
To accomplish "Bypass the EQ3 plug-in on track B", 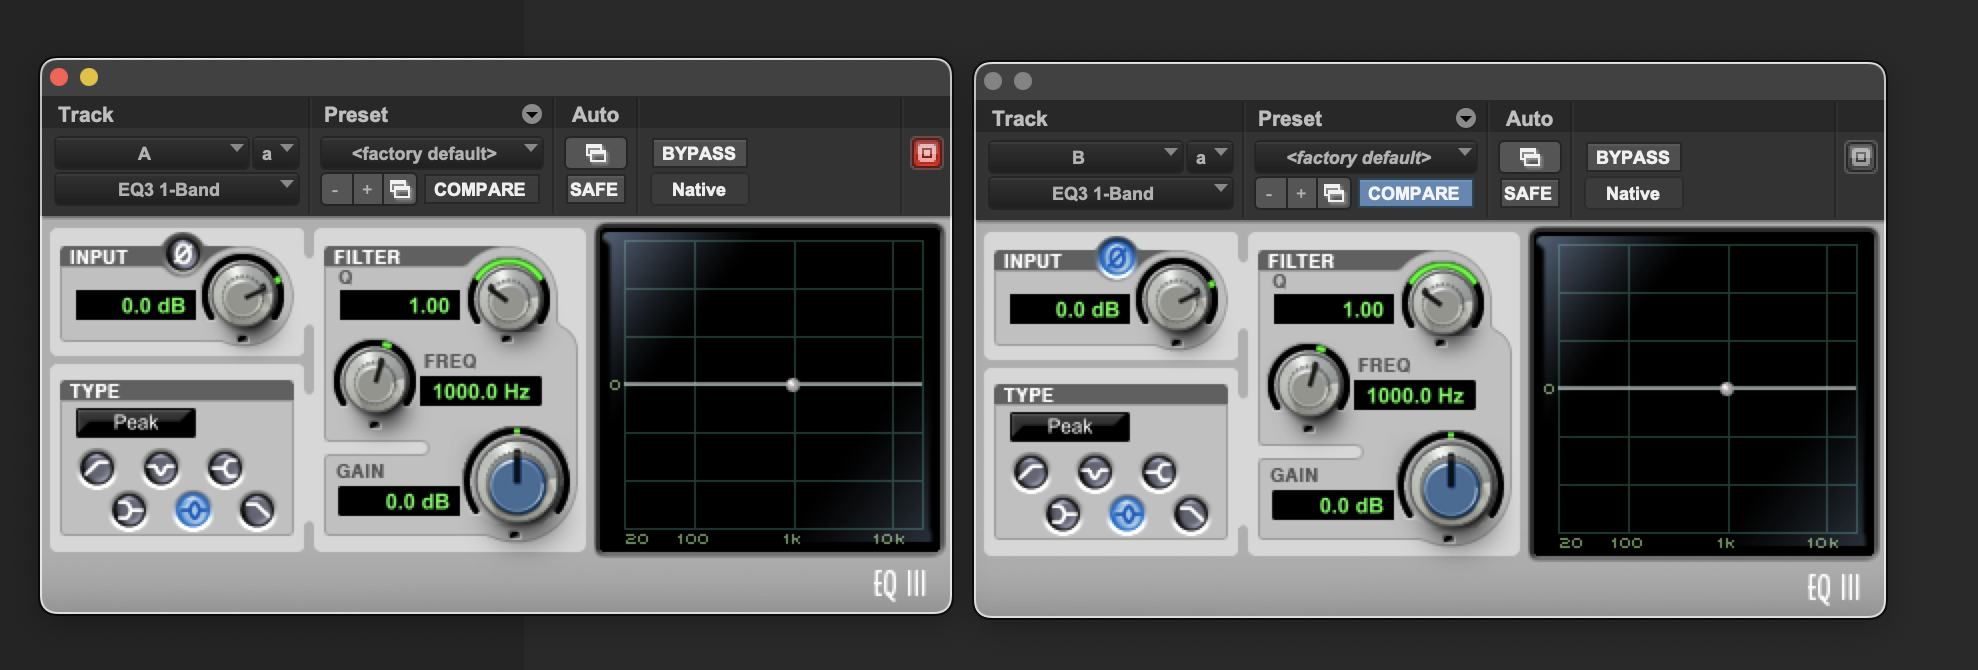I will [1633, 157].
